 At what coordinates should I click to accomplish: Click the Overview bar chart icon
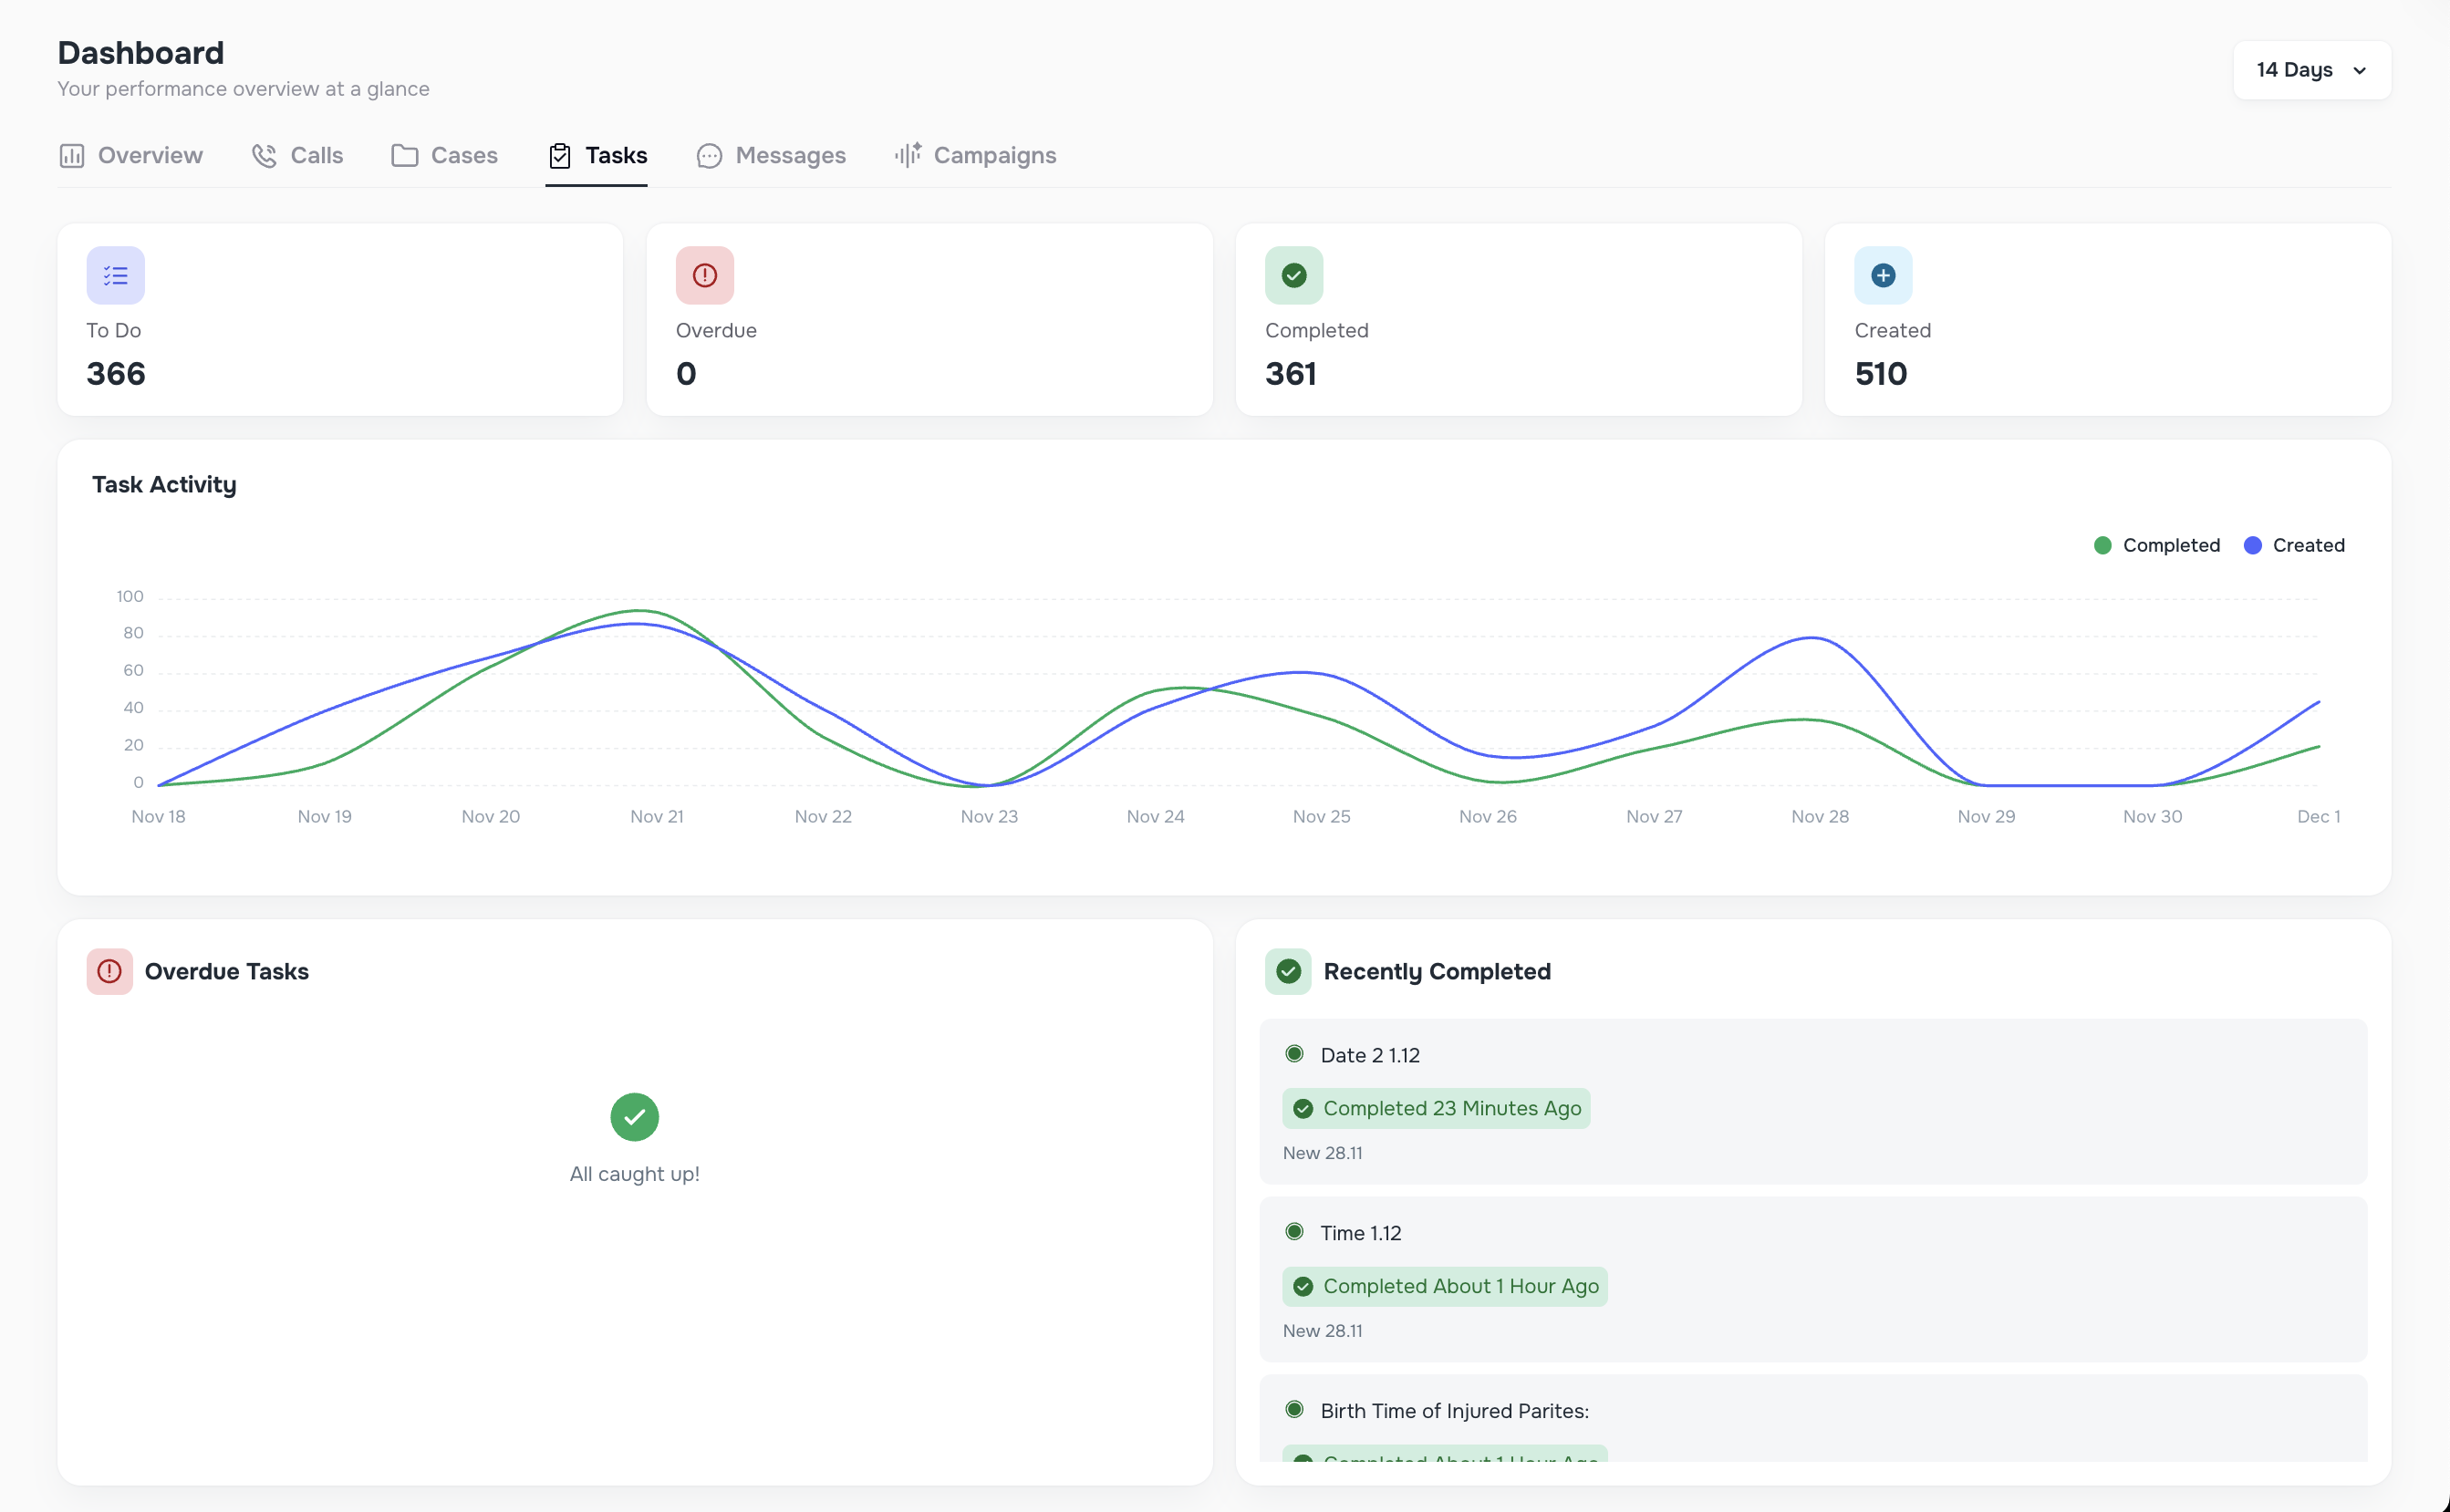click(x=72, y=155)
